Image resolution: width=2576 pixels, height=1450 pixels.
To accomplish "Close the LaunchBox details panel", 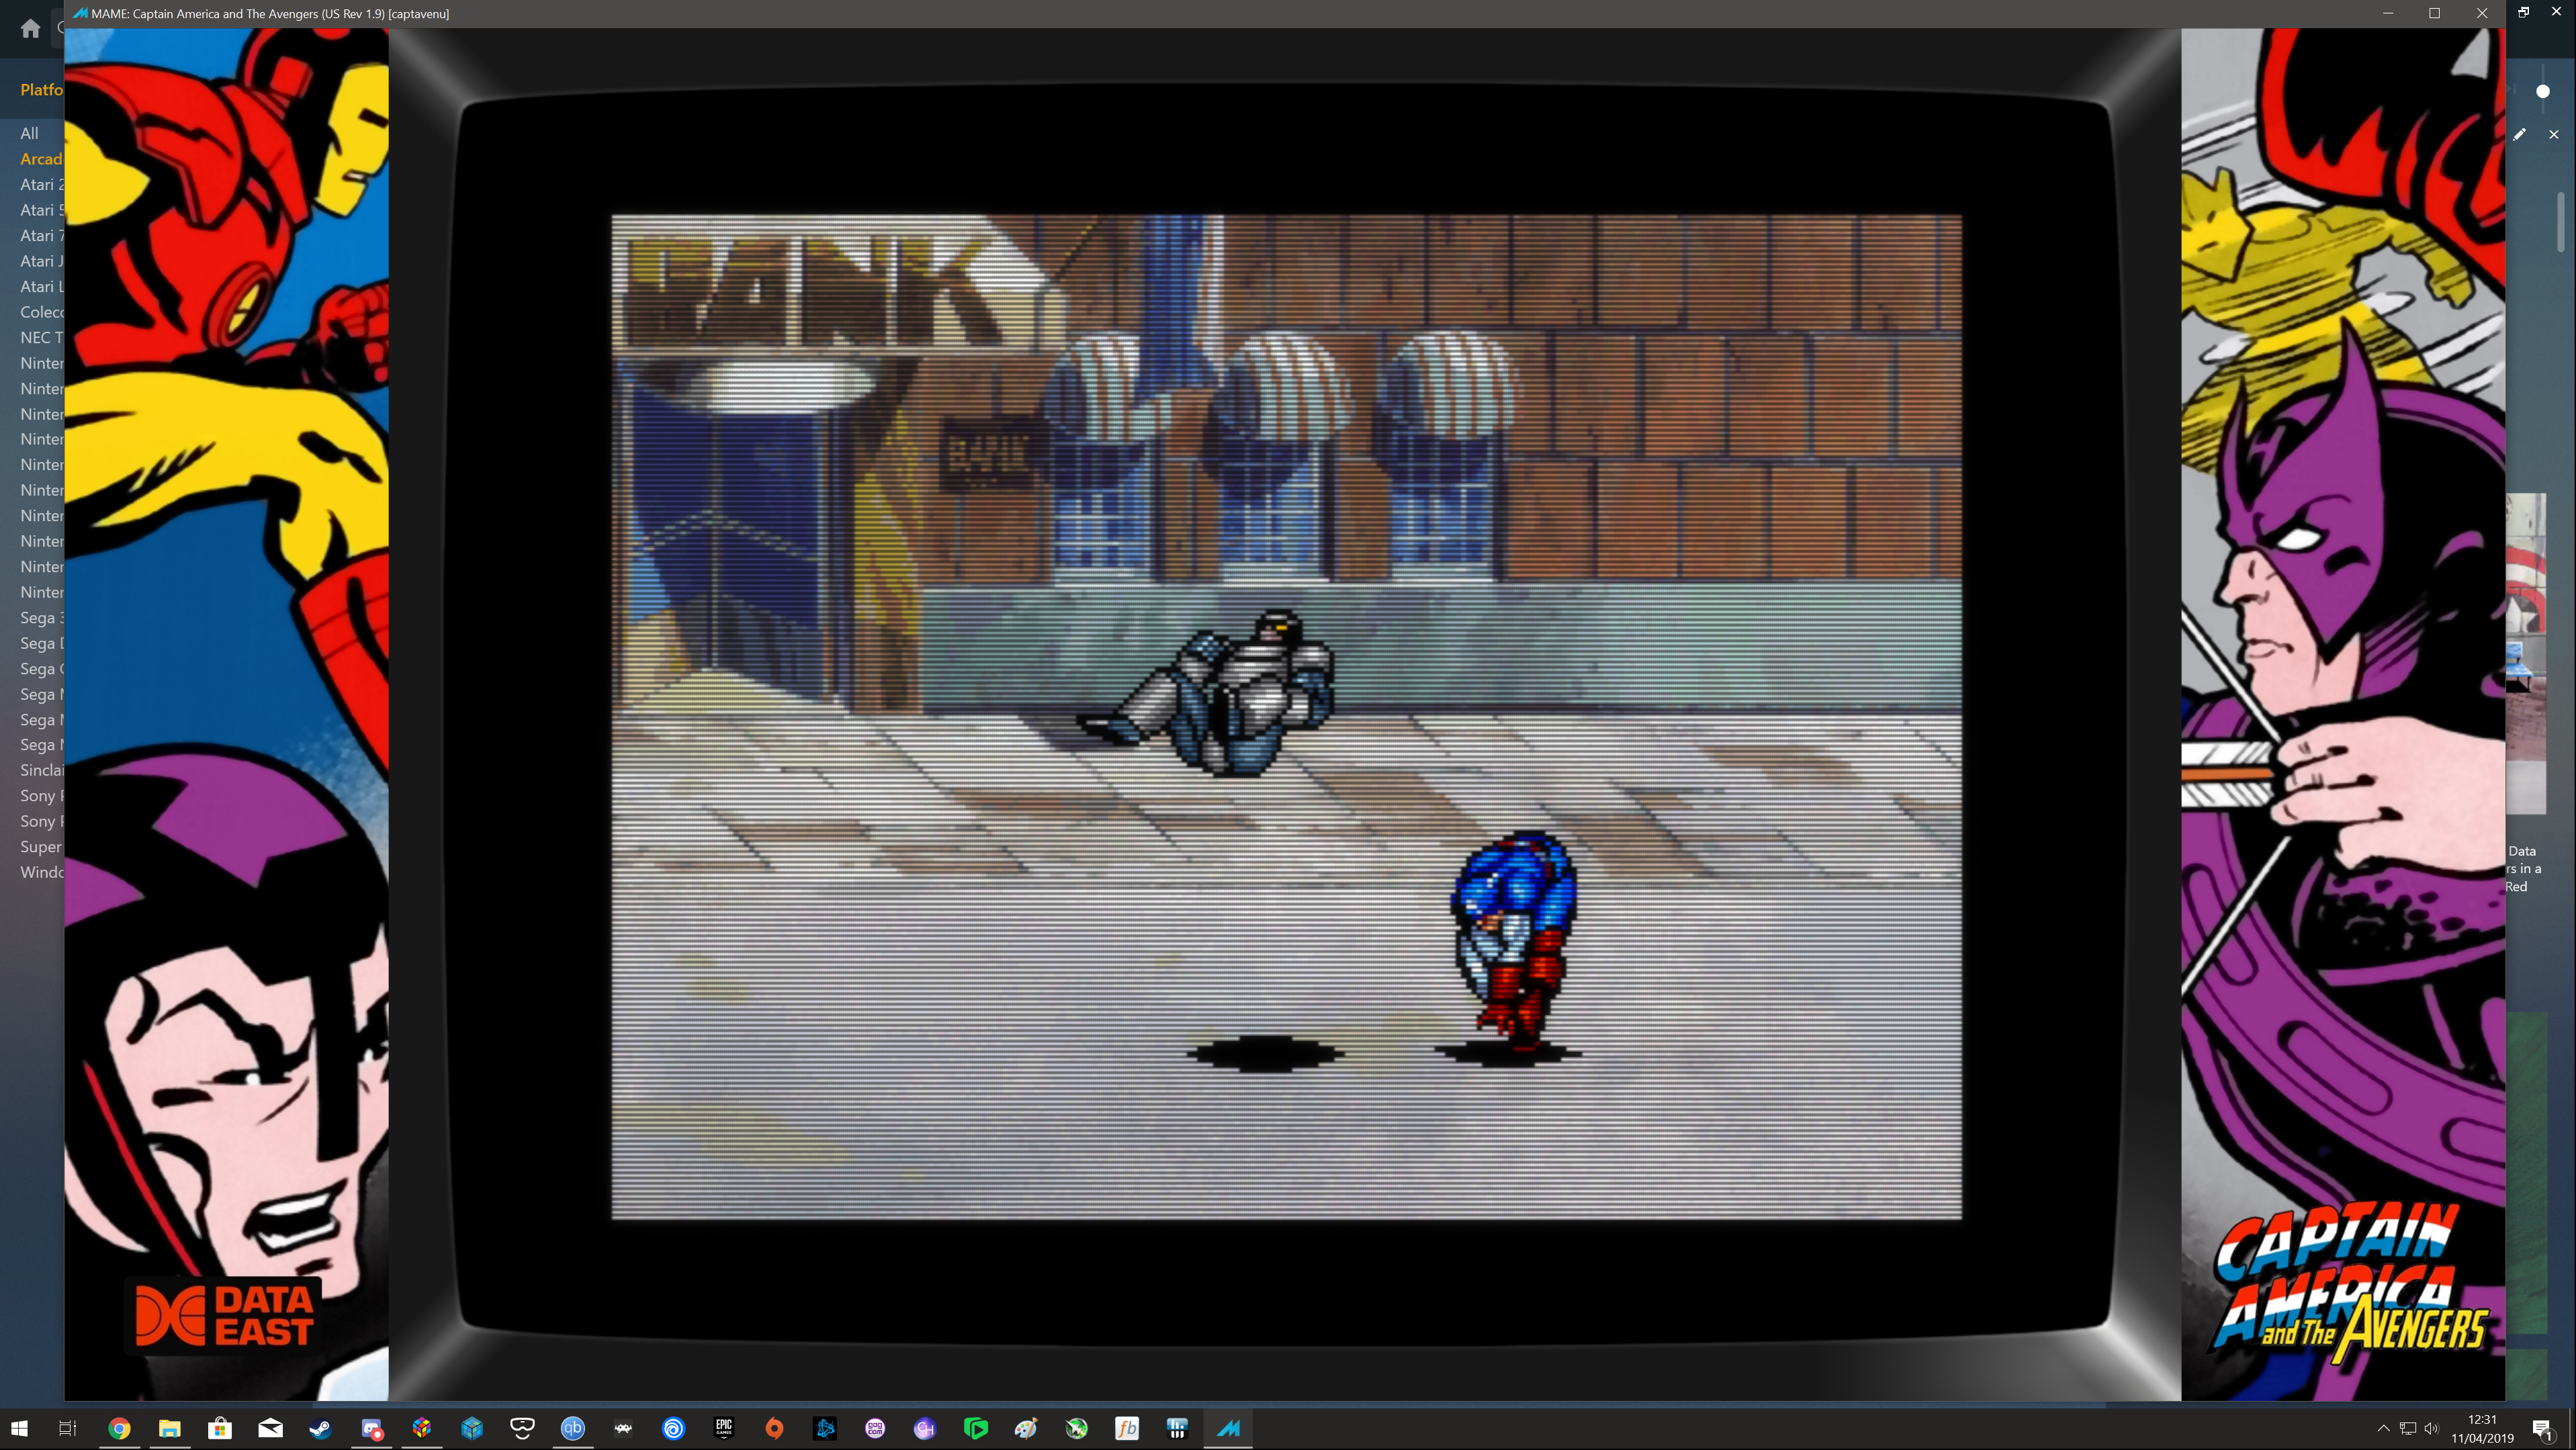I will point(2553,134).
